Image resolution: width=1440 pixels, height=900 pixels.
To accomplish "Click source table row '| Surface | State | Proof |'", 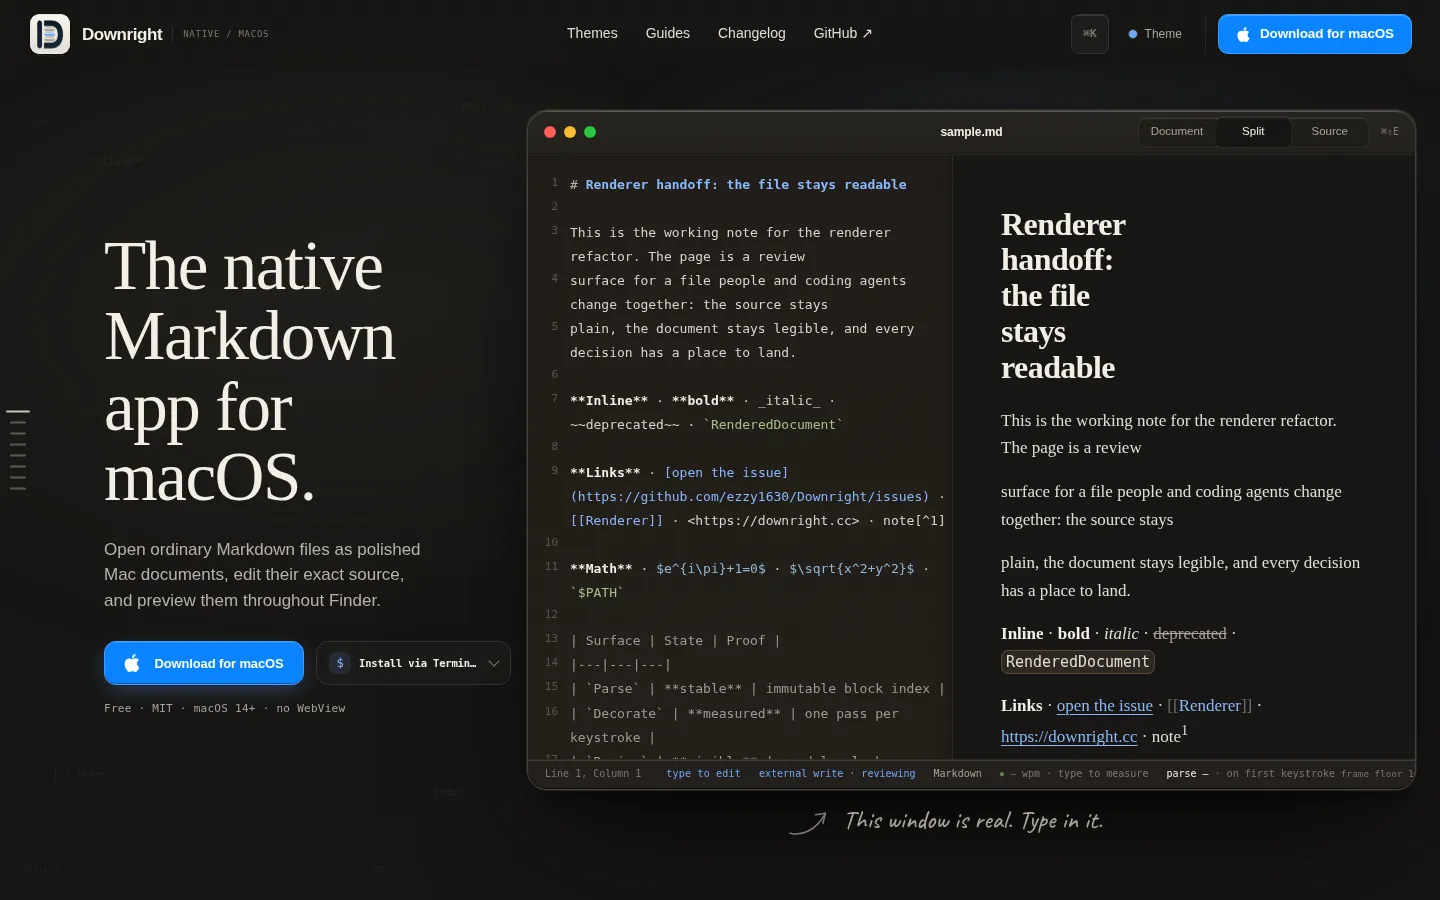I will point(675,641).
